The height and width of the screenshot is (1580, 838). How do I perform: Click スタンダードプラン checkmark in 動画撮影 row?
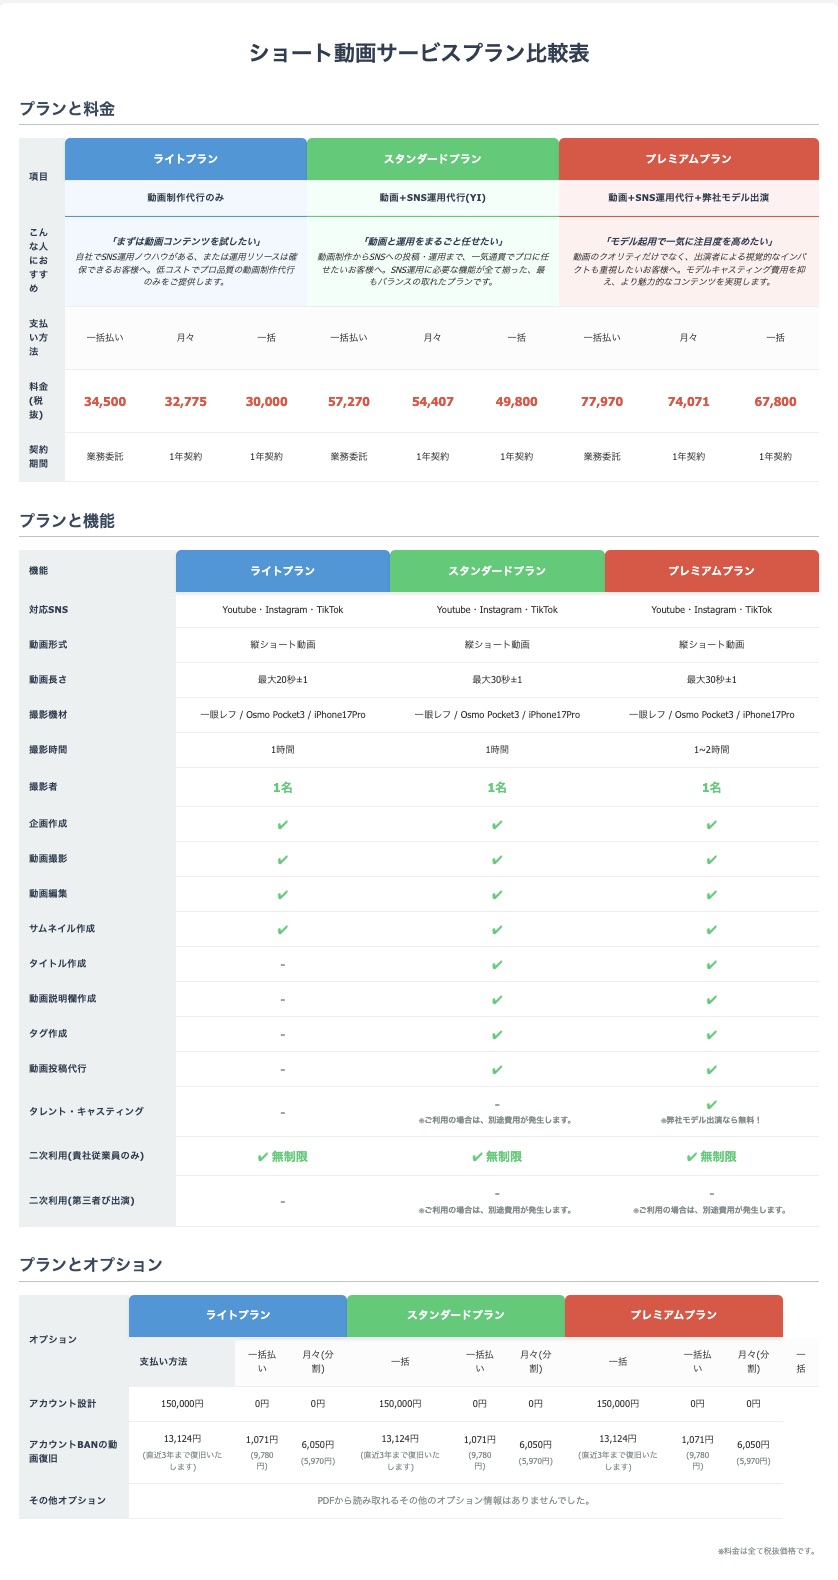(497, 860)
